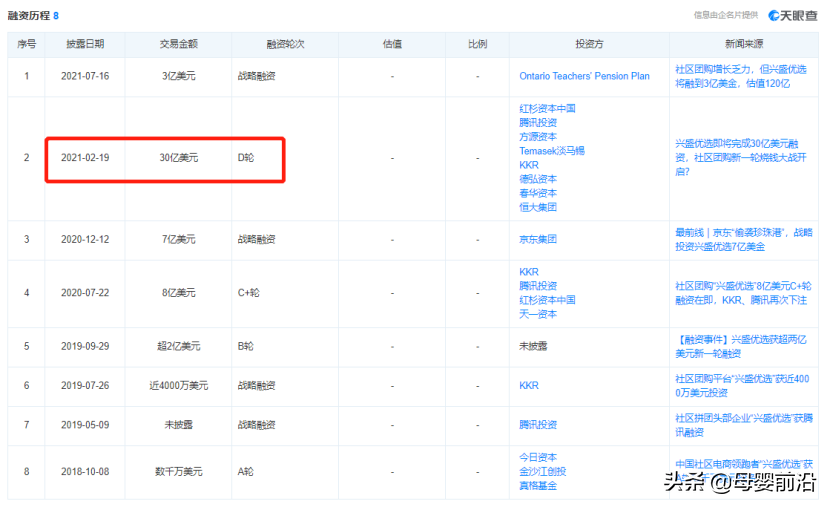Open the 德弘资本 investor link
The height and width of the screenshot is (507, 831).
[538, 179]
